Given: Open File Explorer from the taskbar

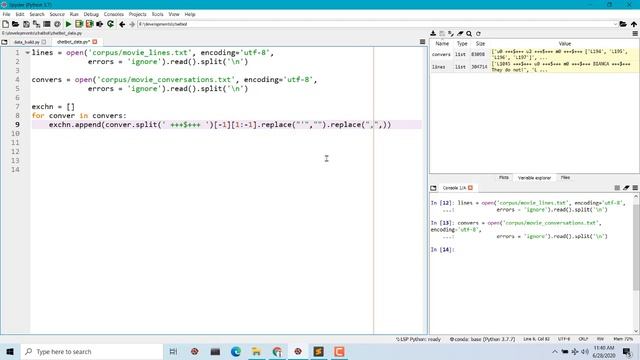Looking at the screenshot, I should pos(256,351).
